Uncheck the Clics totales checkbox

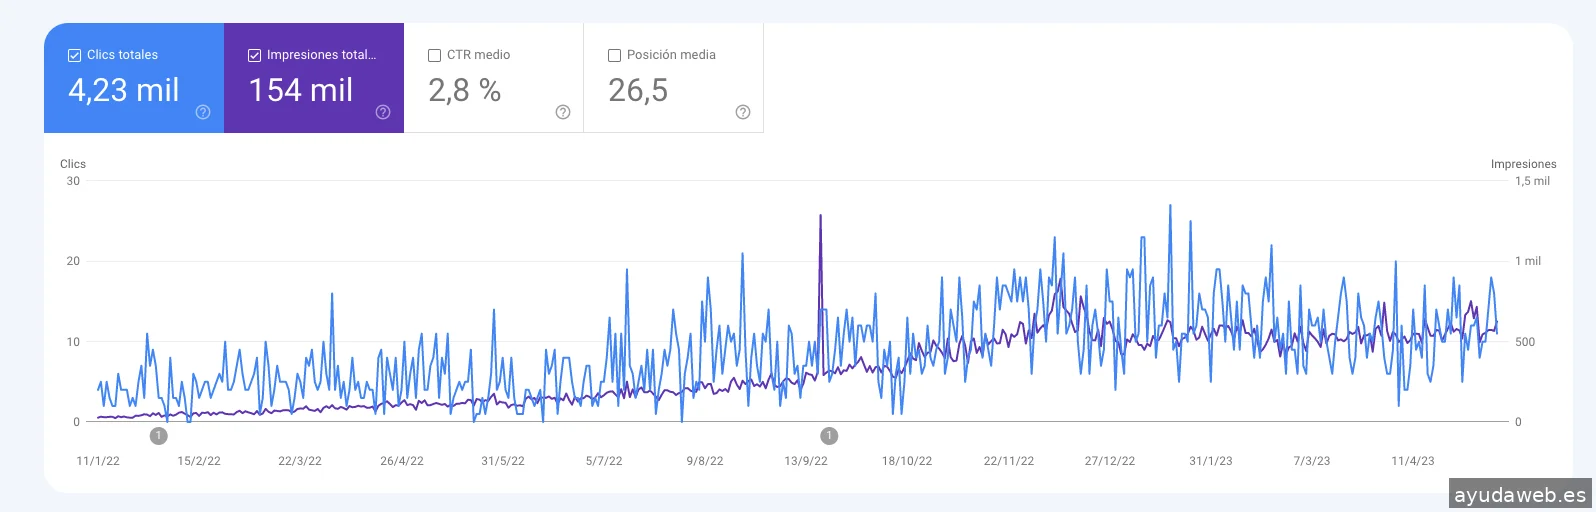point(74,55)
